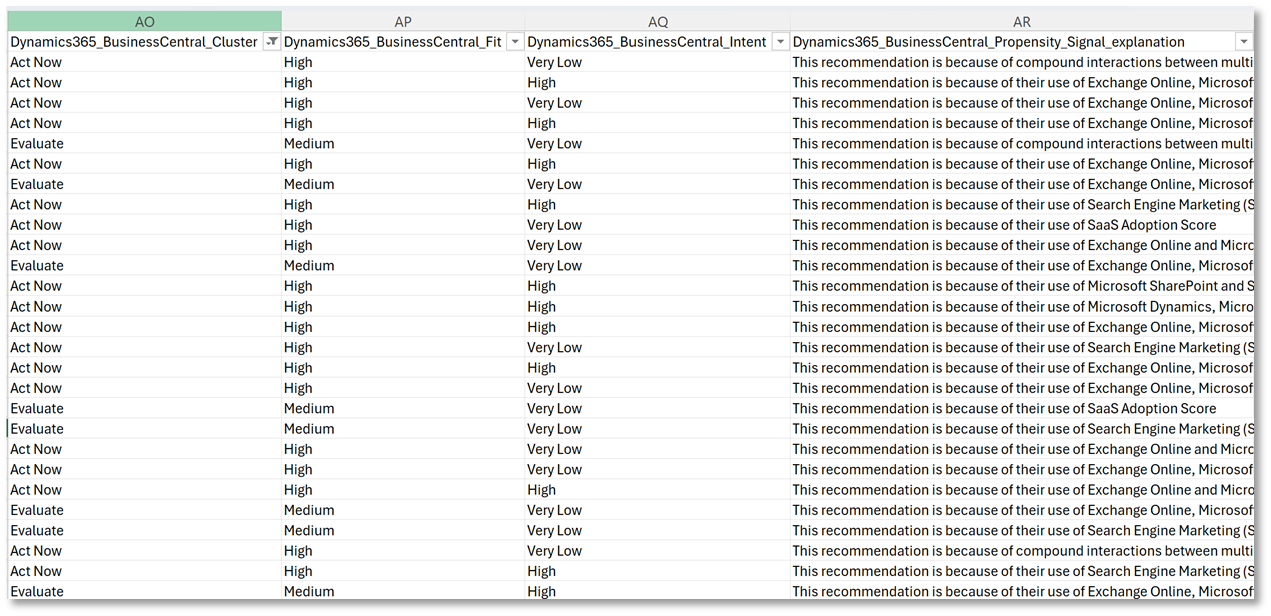Open the Propensity_Signal_explanation column filter dropdown
Viewport: 1271px width, 616px height.
(x=1243, y=42)
